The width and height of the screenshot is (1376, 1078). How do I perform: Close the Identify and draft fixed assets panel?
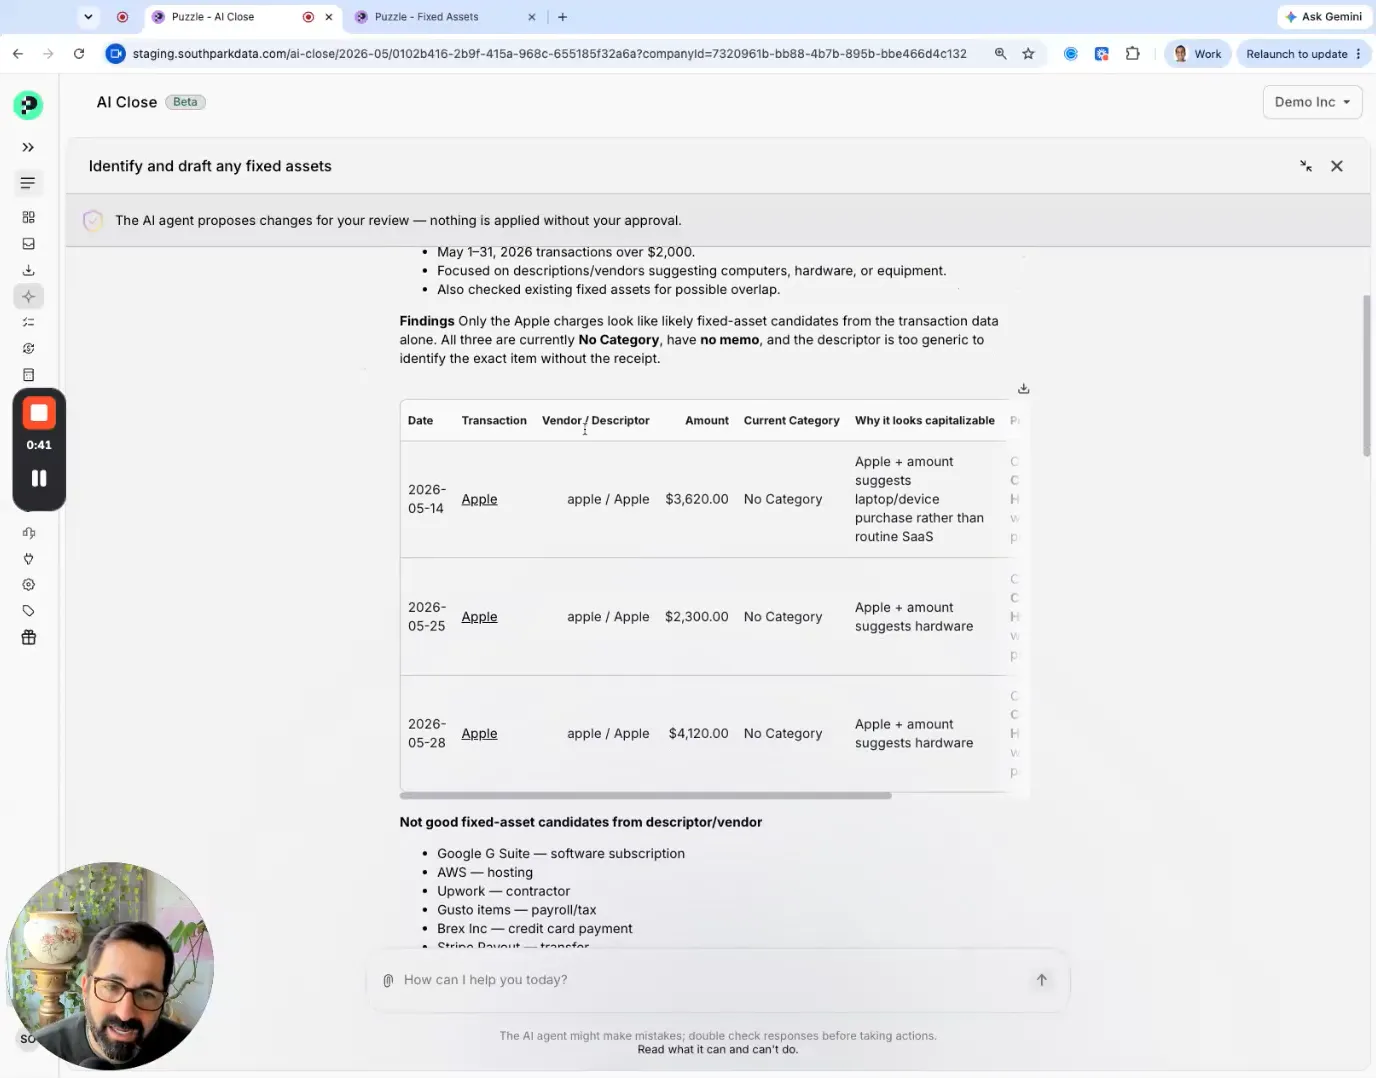click(1337, 166)
